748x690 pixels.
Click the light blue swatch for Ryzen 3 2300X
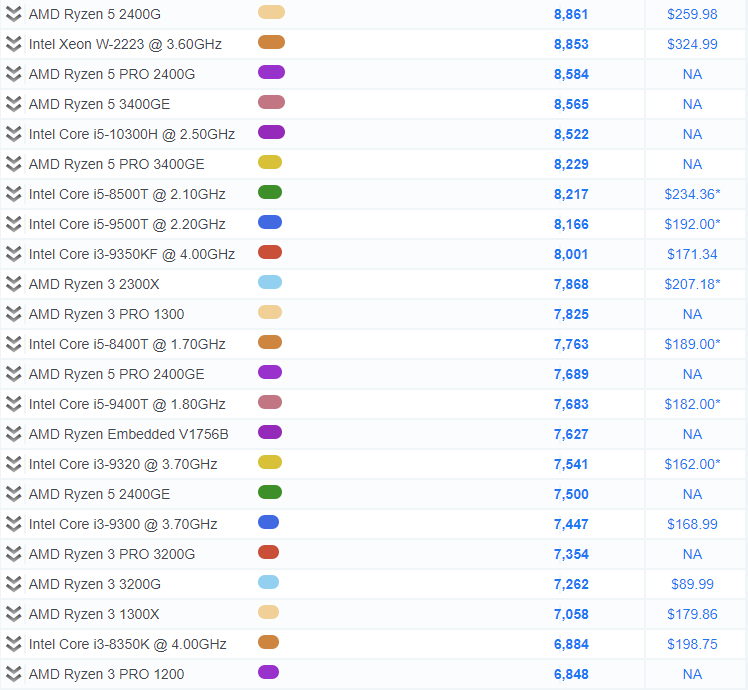pyautogui.click(x=270, y=282)
